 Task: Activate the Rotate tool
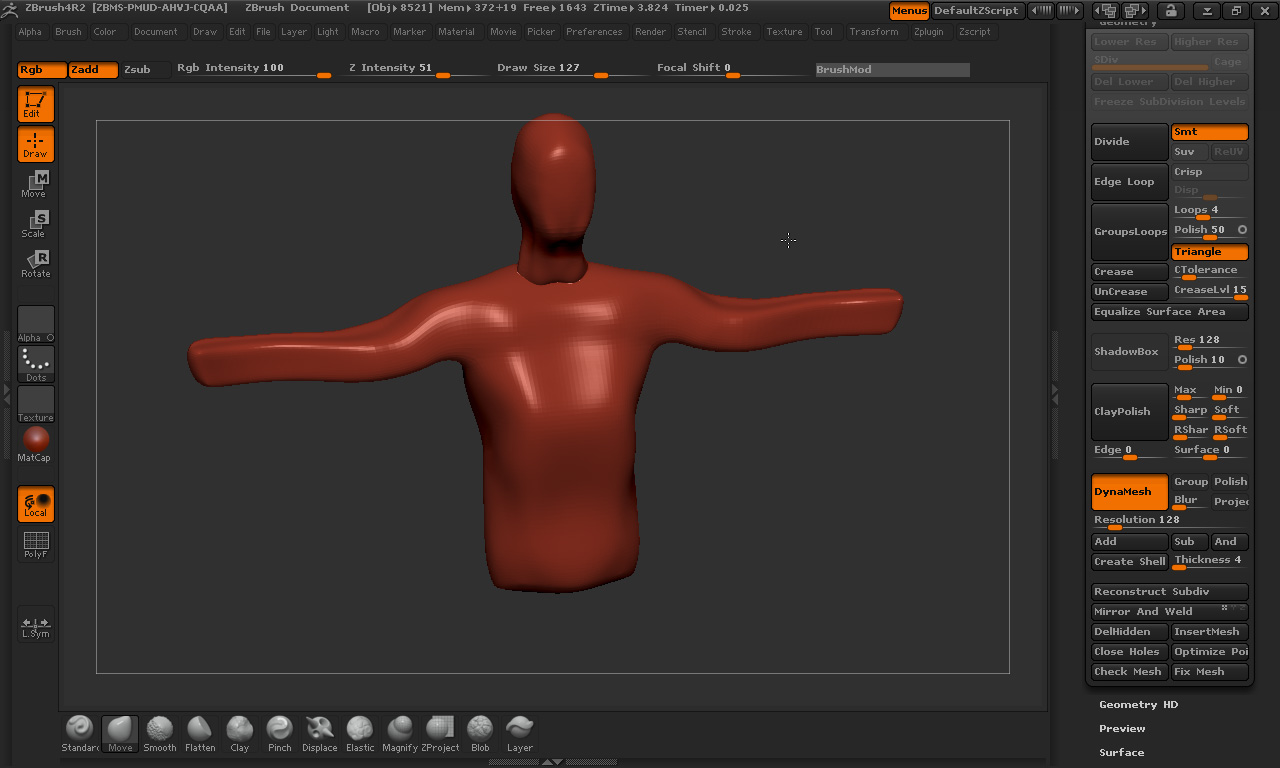36,264
